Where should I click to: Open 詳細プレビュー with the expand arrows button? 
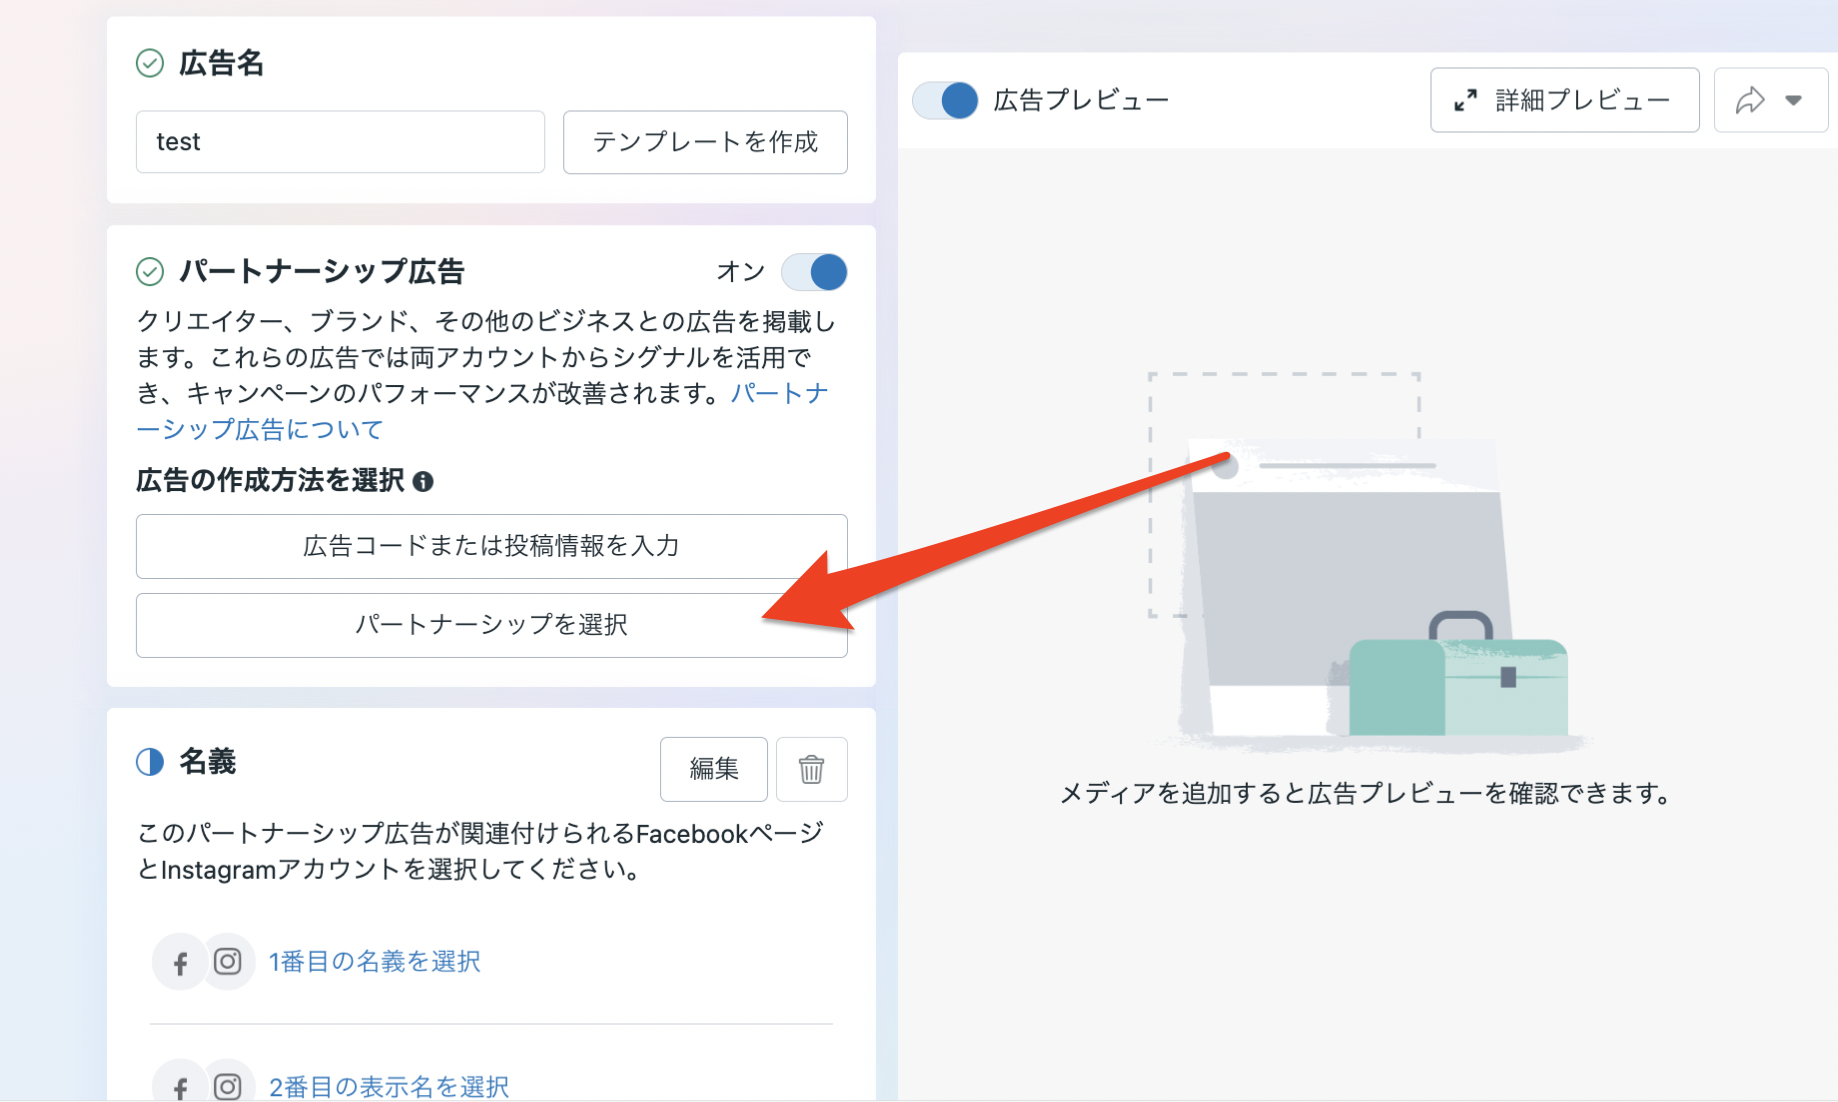(x=1564, y=101)
